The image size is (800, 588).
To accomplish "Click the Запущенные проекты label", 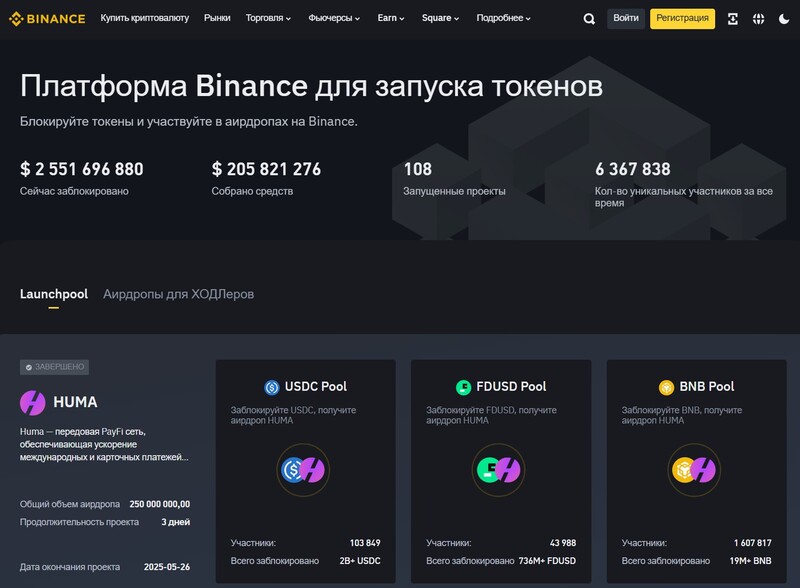I will (454, 191).
